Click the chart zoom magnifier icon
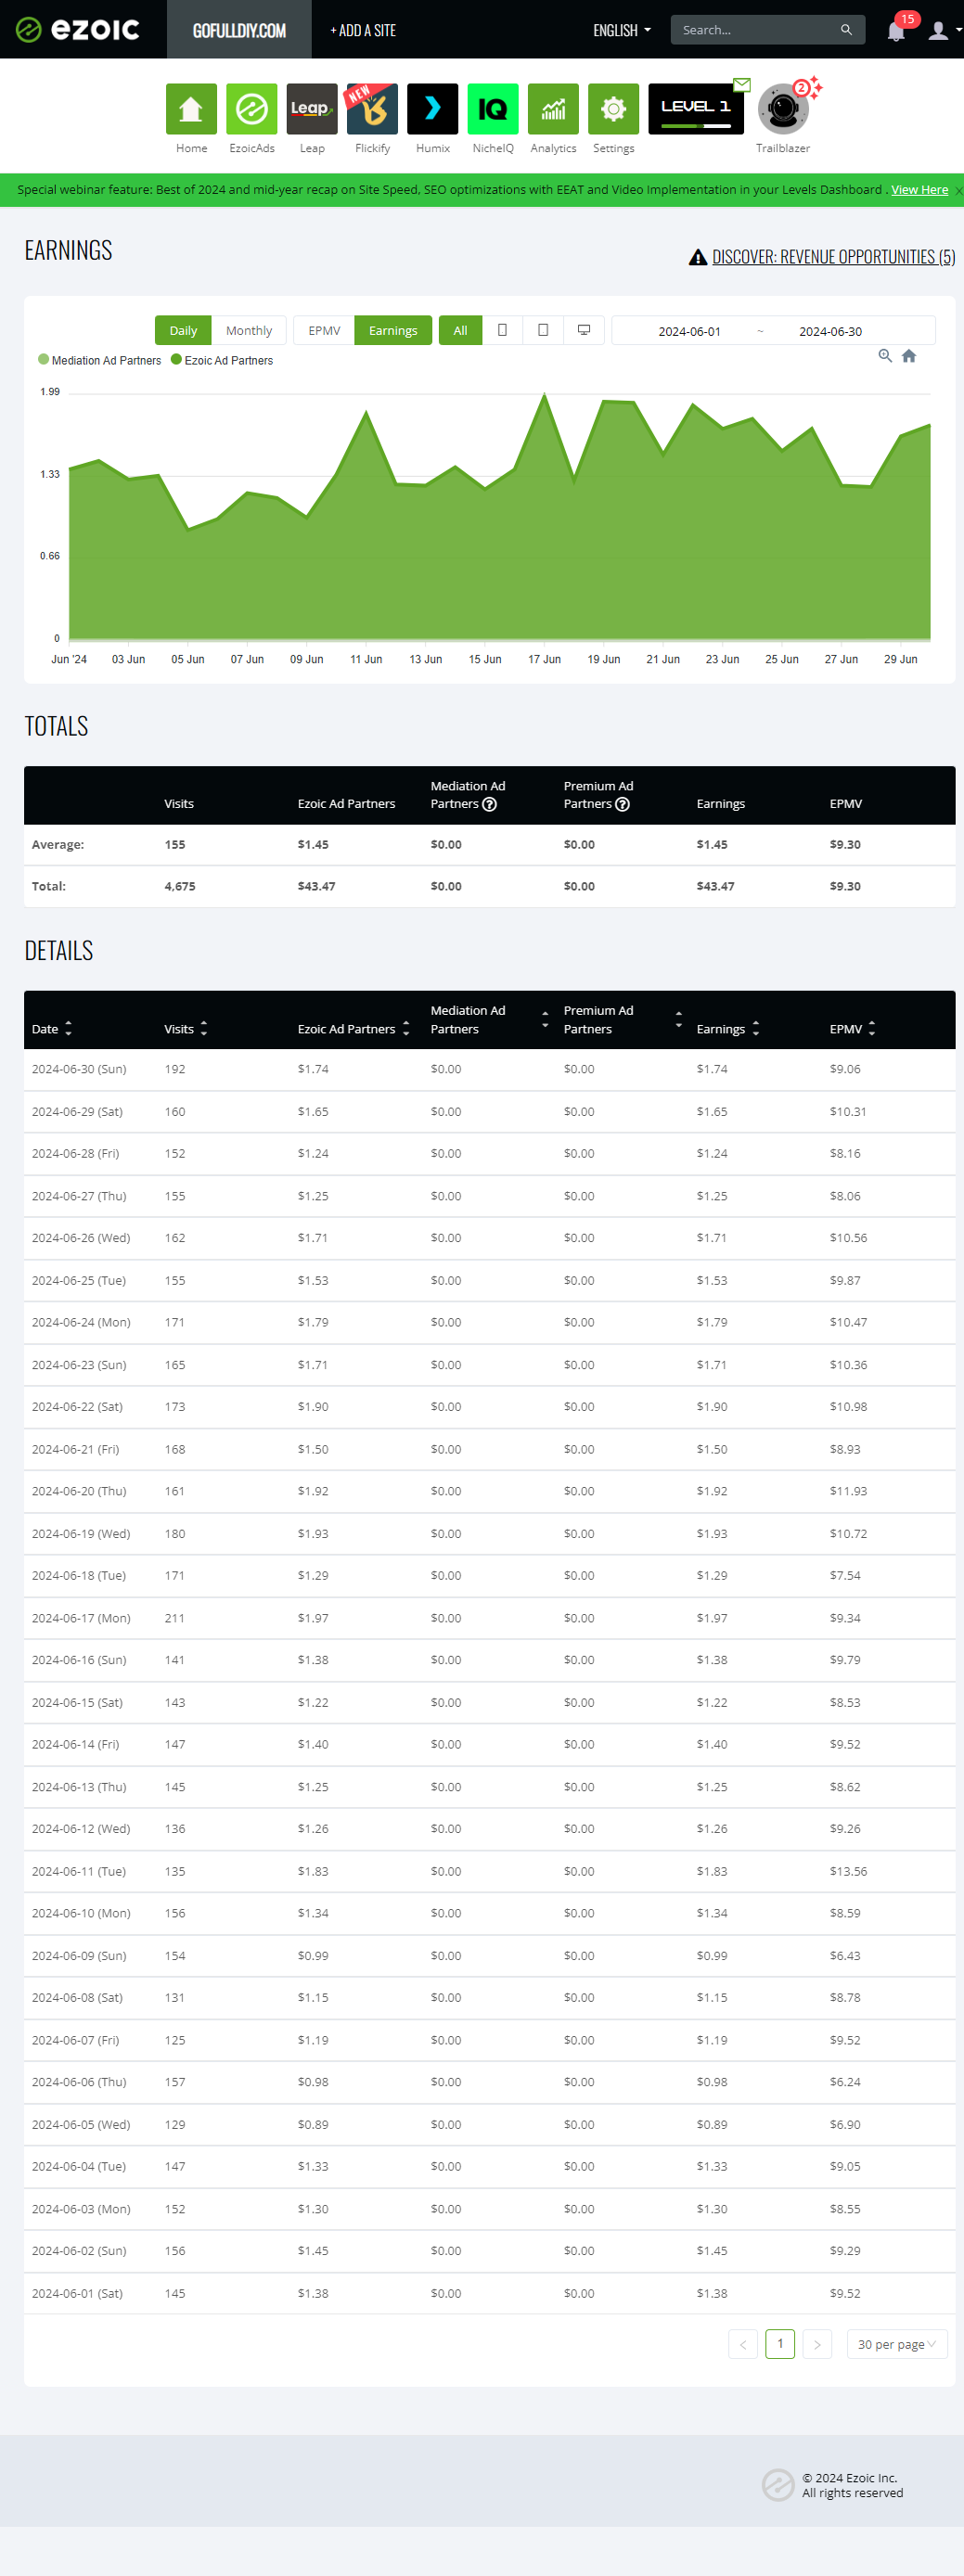 point(885,356)
